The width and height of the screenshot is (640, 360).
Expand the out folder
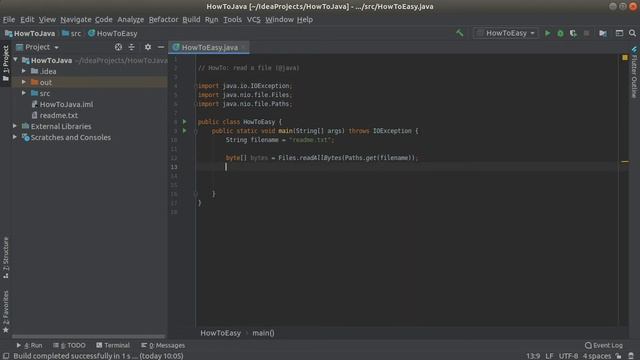(x=24, y=82)
